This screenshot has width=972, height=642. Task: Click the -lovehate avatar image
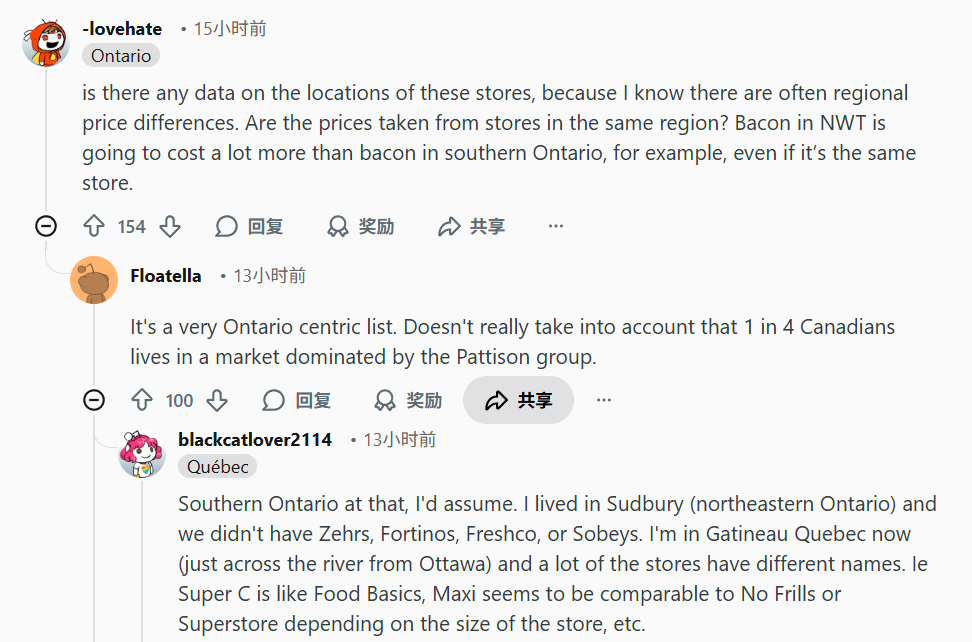click(x=45, y=44)
